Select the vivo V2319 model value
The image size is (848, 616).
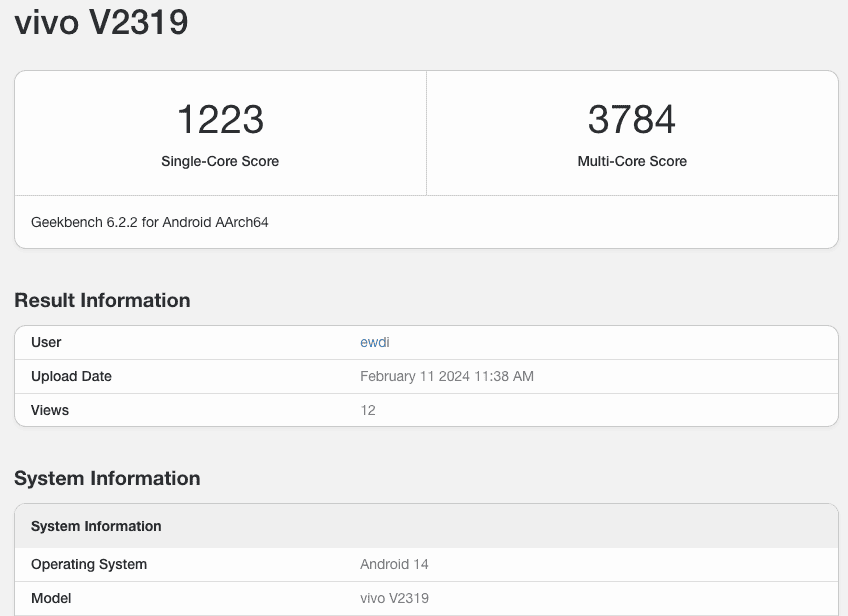394,599
